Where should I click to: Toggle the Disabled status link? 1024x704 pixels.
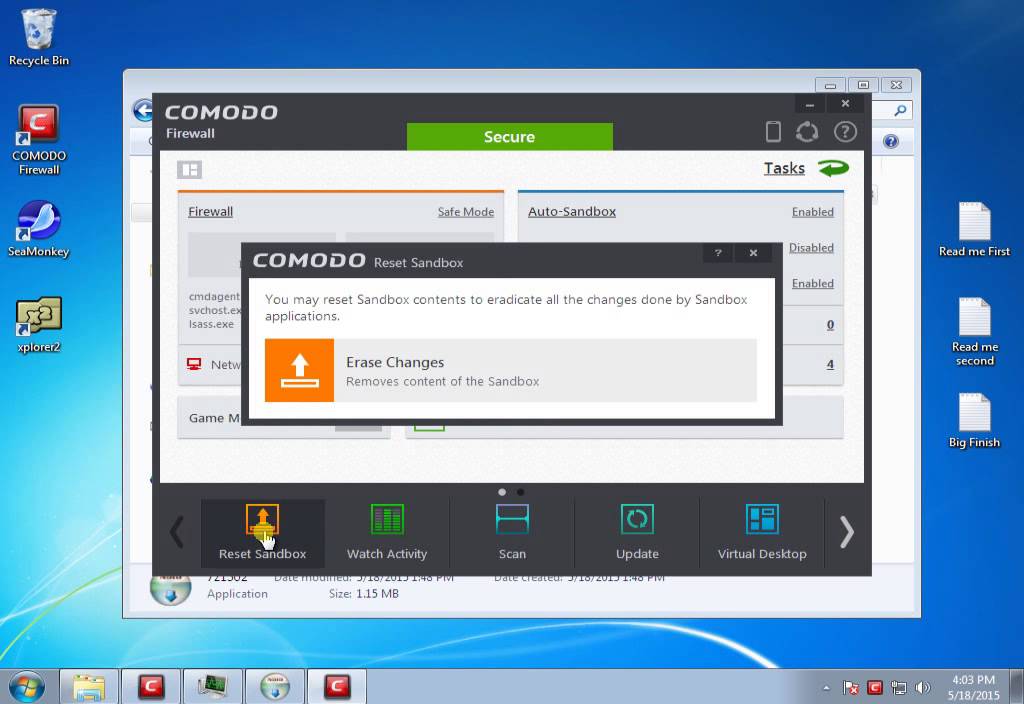pos(811,248)
